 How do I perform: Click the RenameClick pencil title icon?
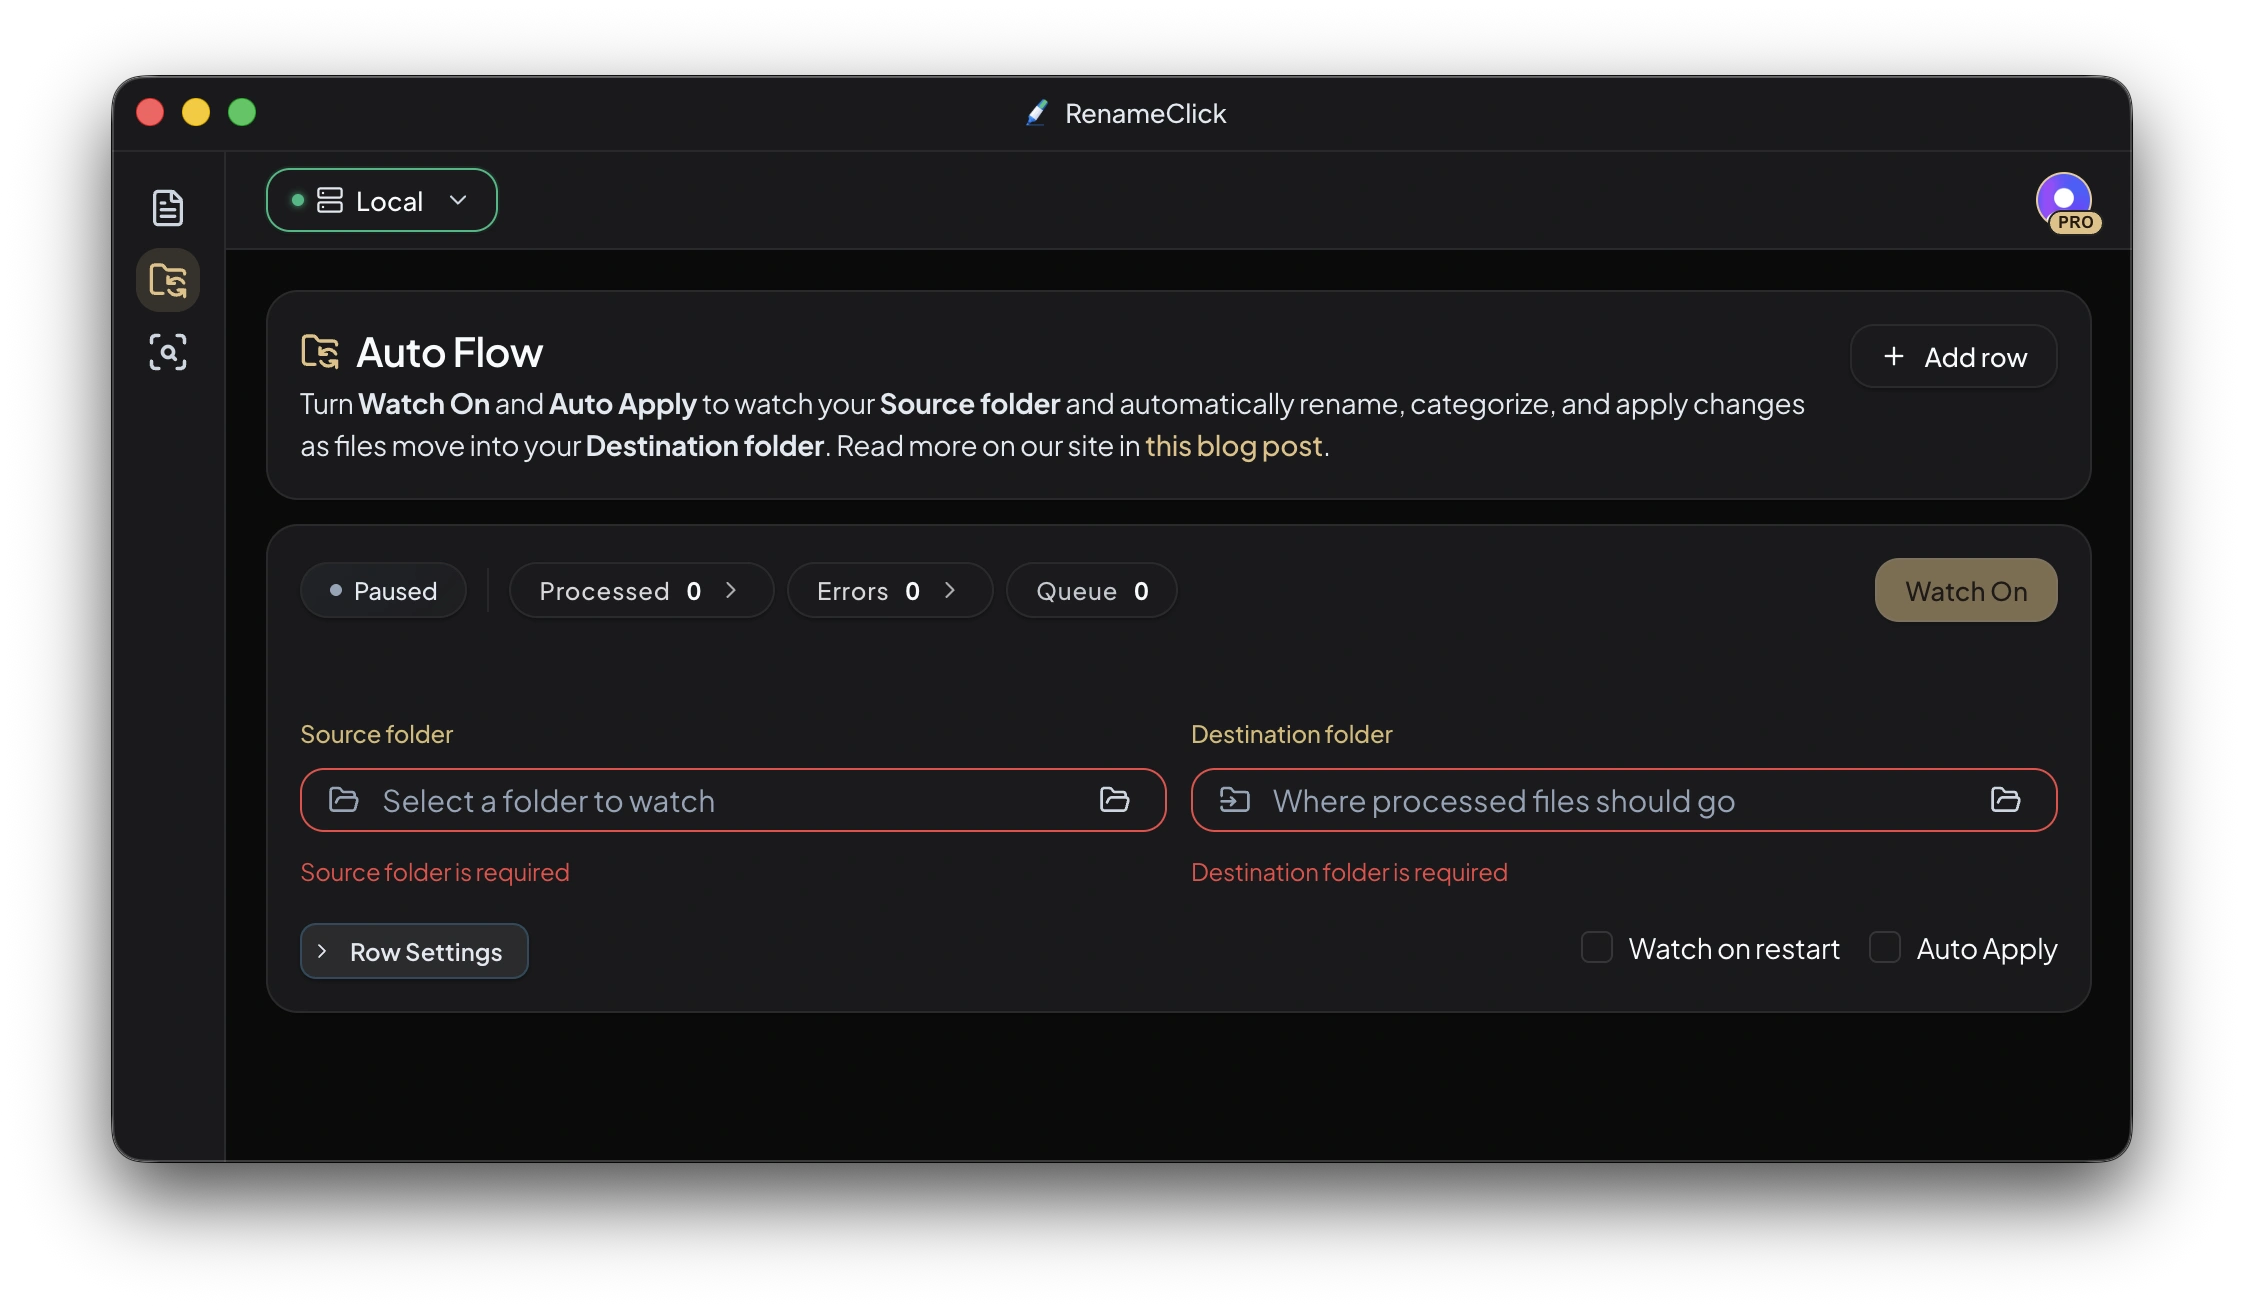1037,113
